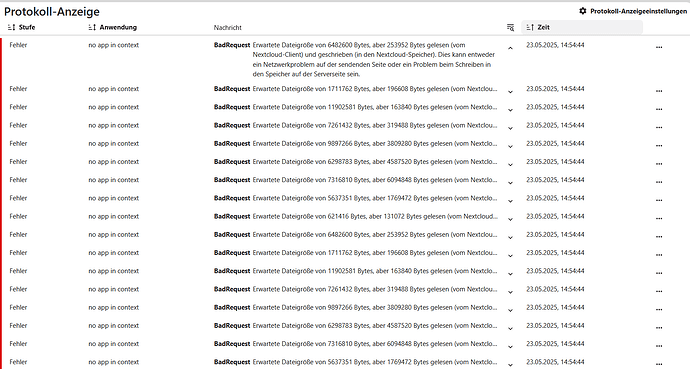Open three-dot menu for 11902581 Bytes entry
Image resolution: width=690 pixels, height=369 pixels.
[x=659, y=109]
